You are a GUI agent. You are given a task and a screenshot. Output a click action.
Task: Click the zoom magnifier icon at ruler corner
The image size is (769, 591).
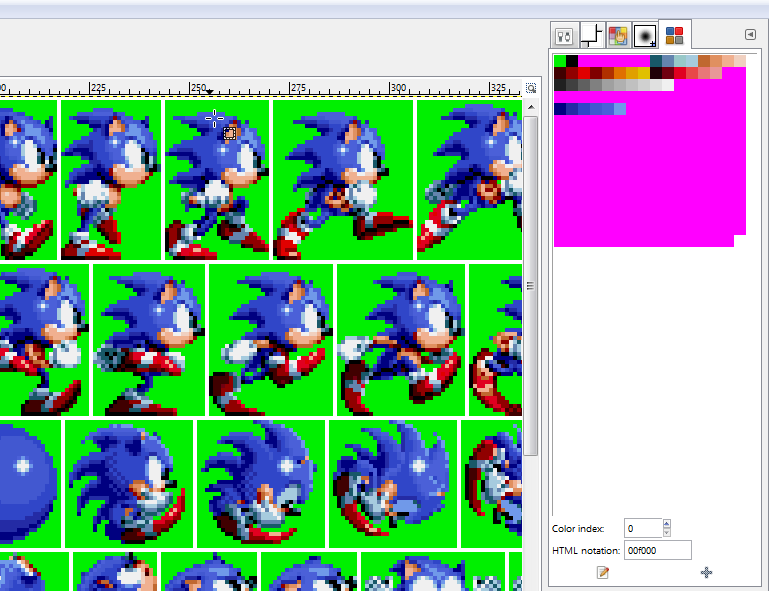tap(531, 88)
